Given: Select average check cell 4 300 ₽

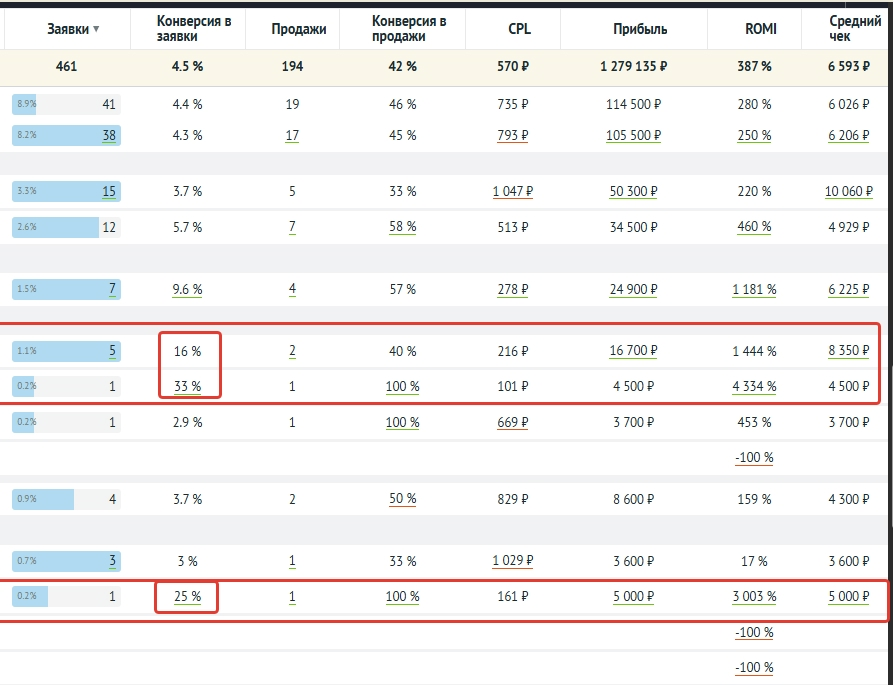Looking at the screenshot, I should click(849, 499).
